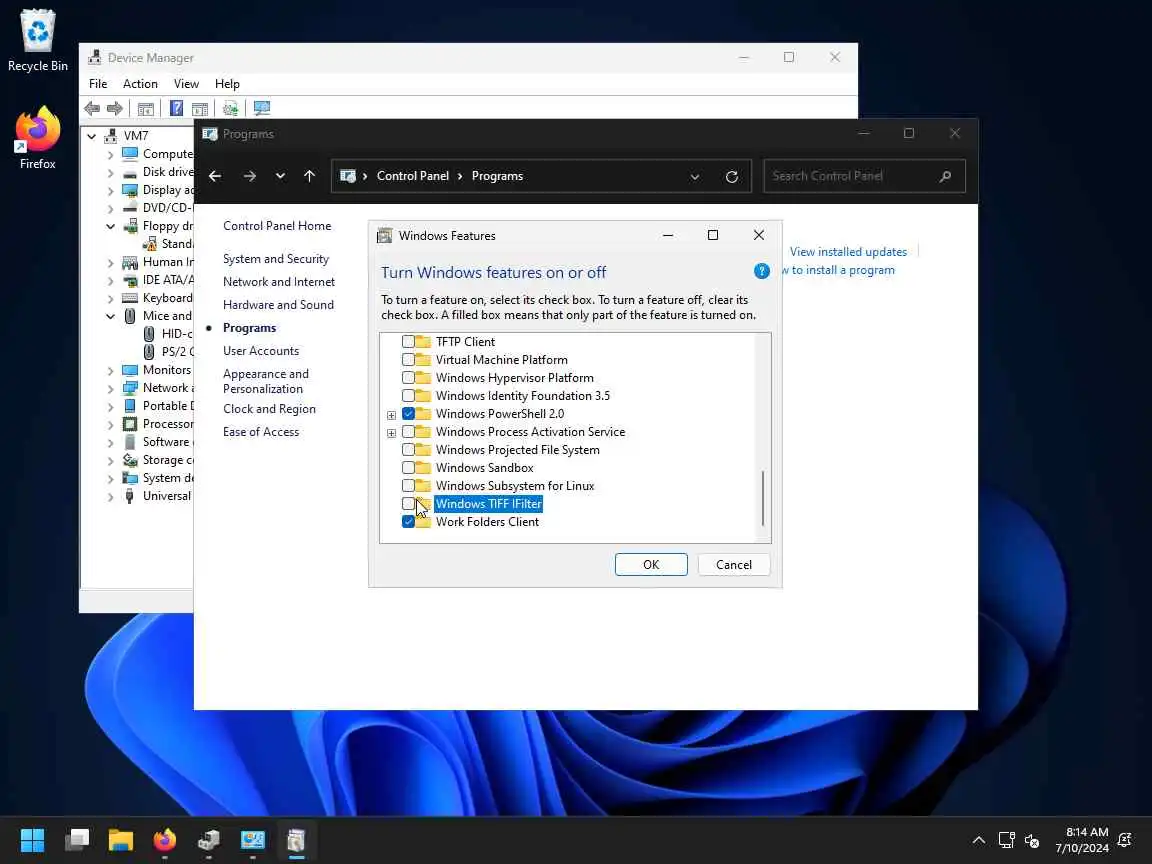Click Show/Hide Console Tree icon in Device Manager
The height and width of the screenshot is (864, 1152).
point(145,109)
